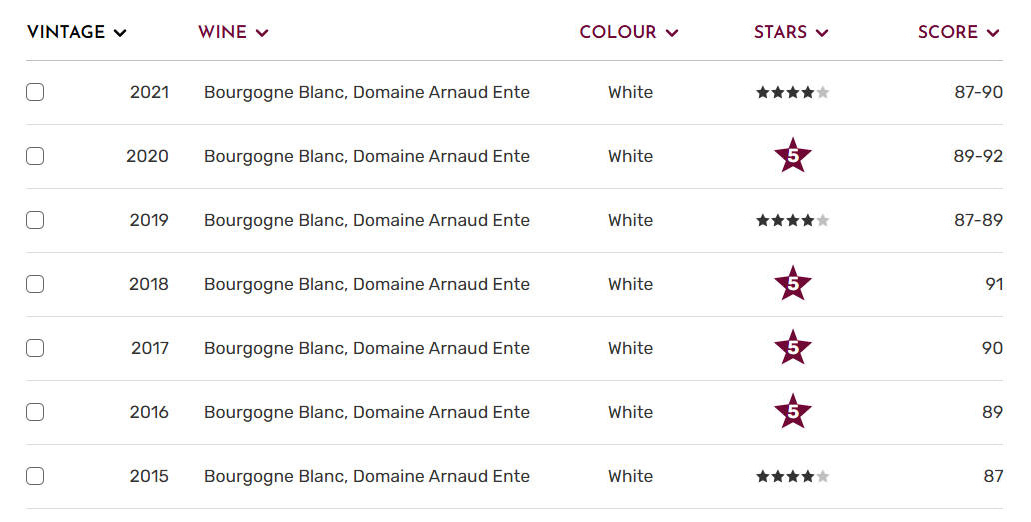Expand the Colour column header dropdown
Image resolution: width=1031 pixels, height=522 pixels.
(x=629, y=32)
